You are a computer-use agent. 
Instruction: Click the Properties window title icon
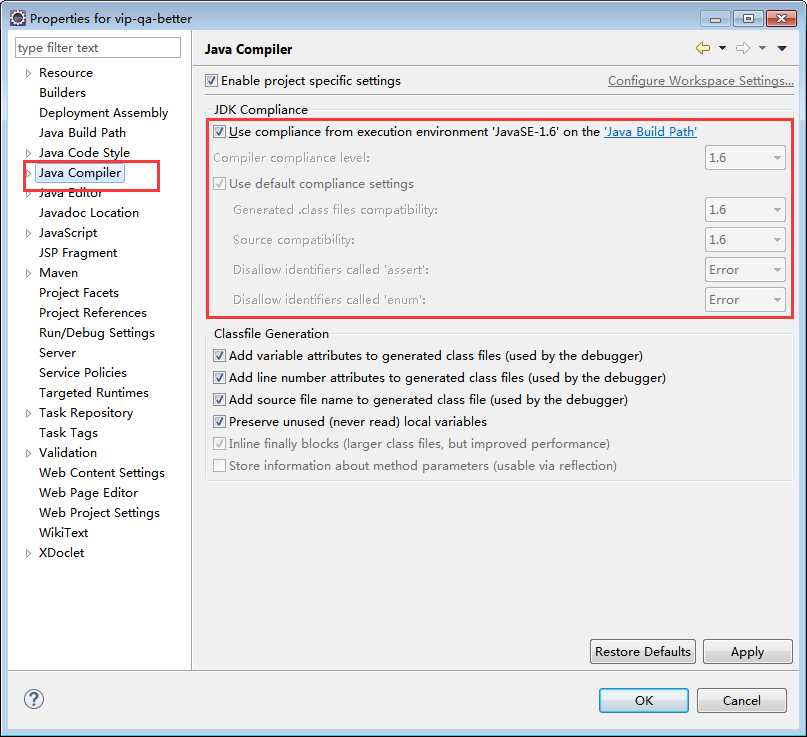pos(17,19)
